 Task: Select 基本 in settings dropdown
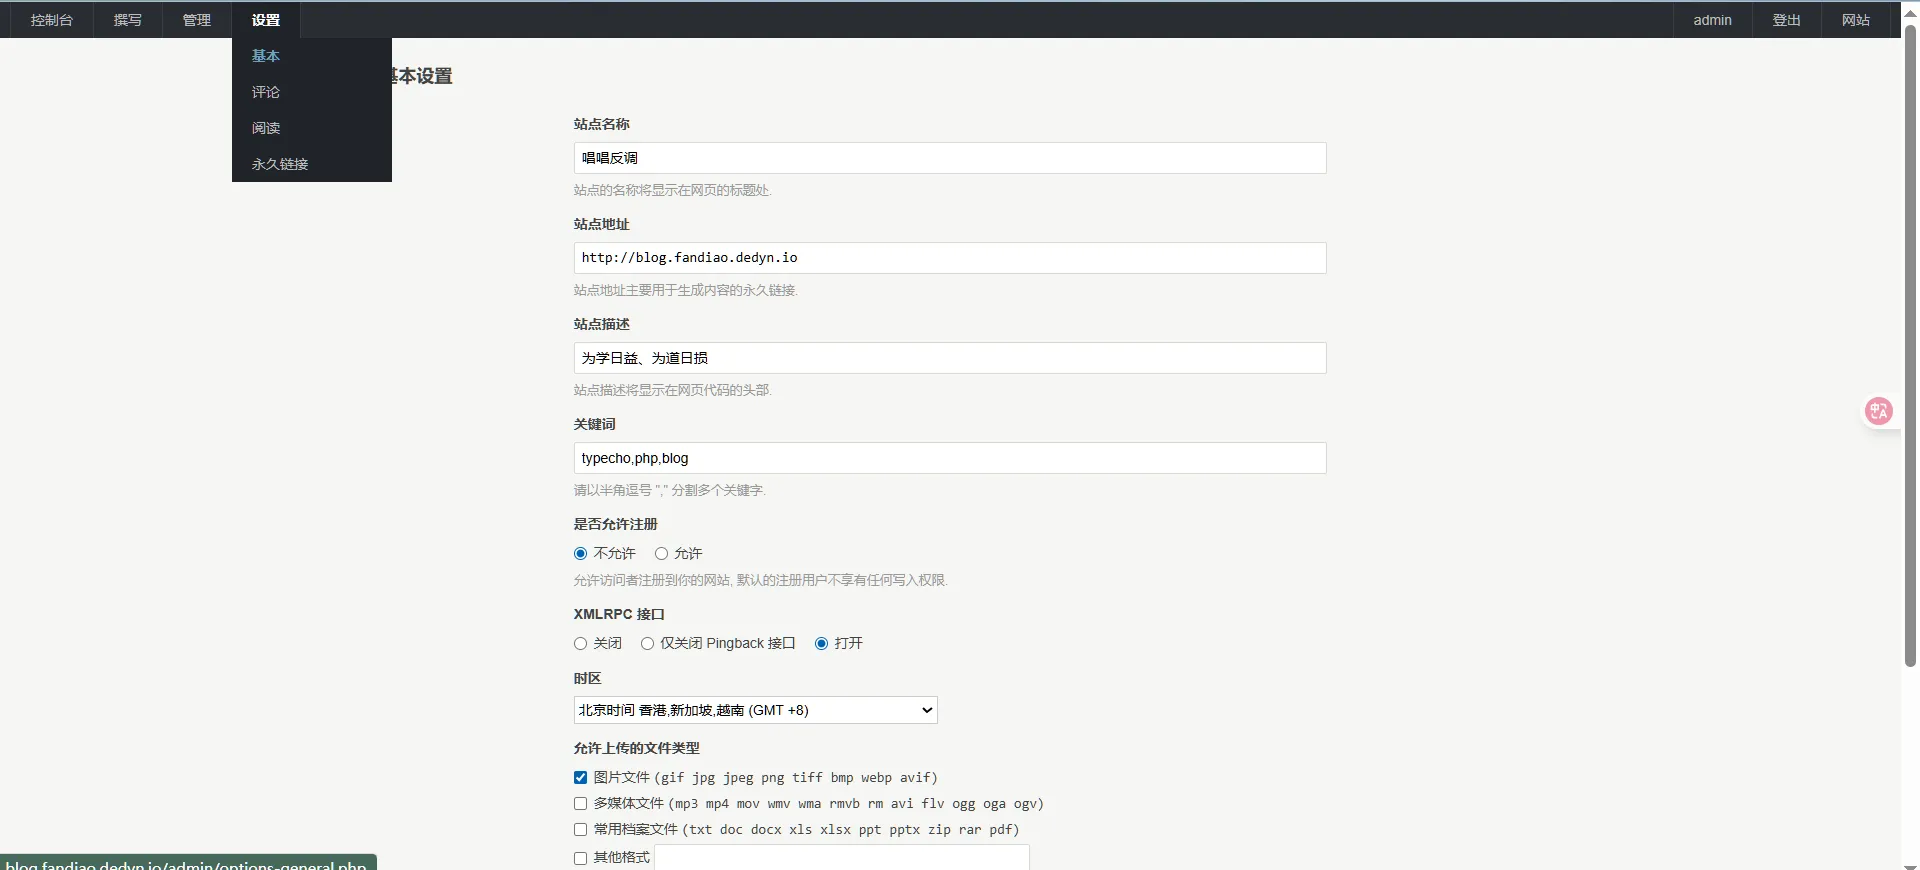[312, 56]
